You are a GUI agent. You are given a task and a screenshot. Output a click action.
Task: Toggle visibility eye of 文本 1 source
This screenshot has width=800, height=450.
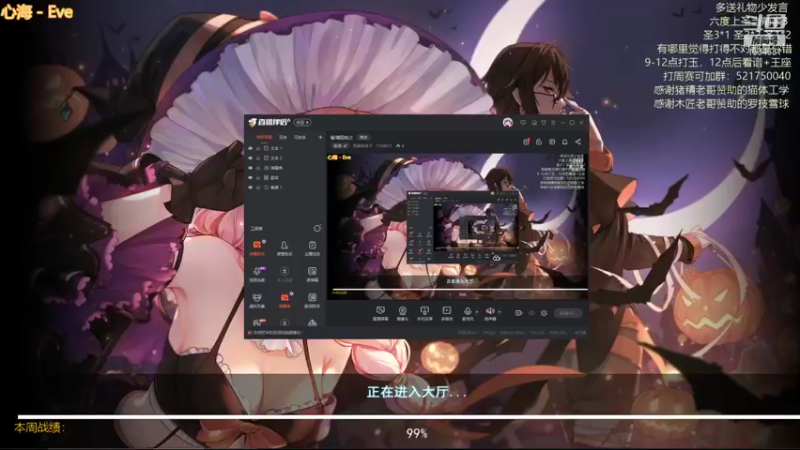250,148
